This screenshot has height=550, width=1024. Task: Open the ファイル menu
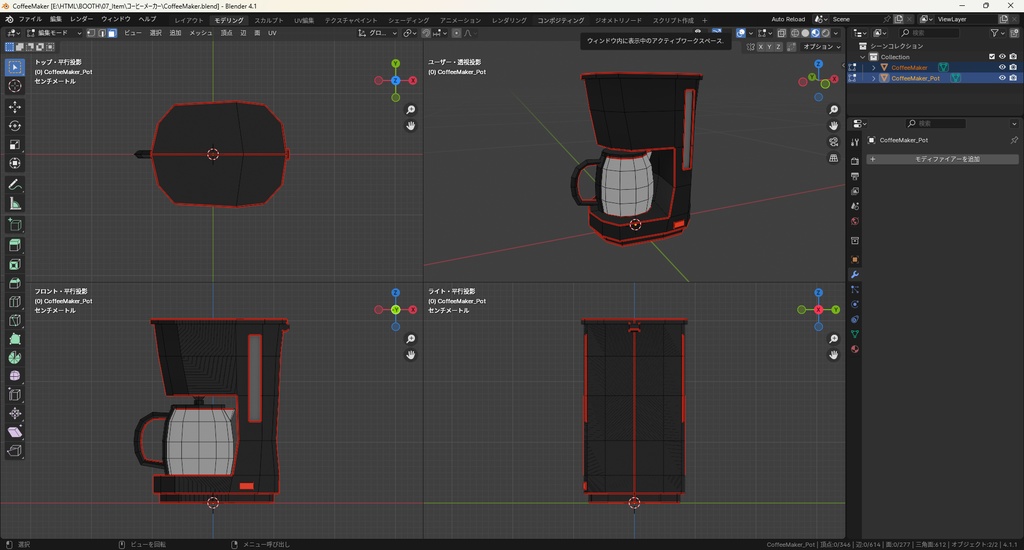coord(30,19)
